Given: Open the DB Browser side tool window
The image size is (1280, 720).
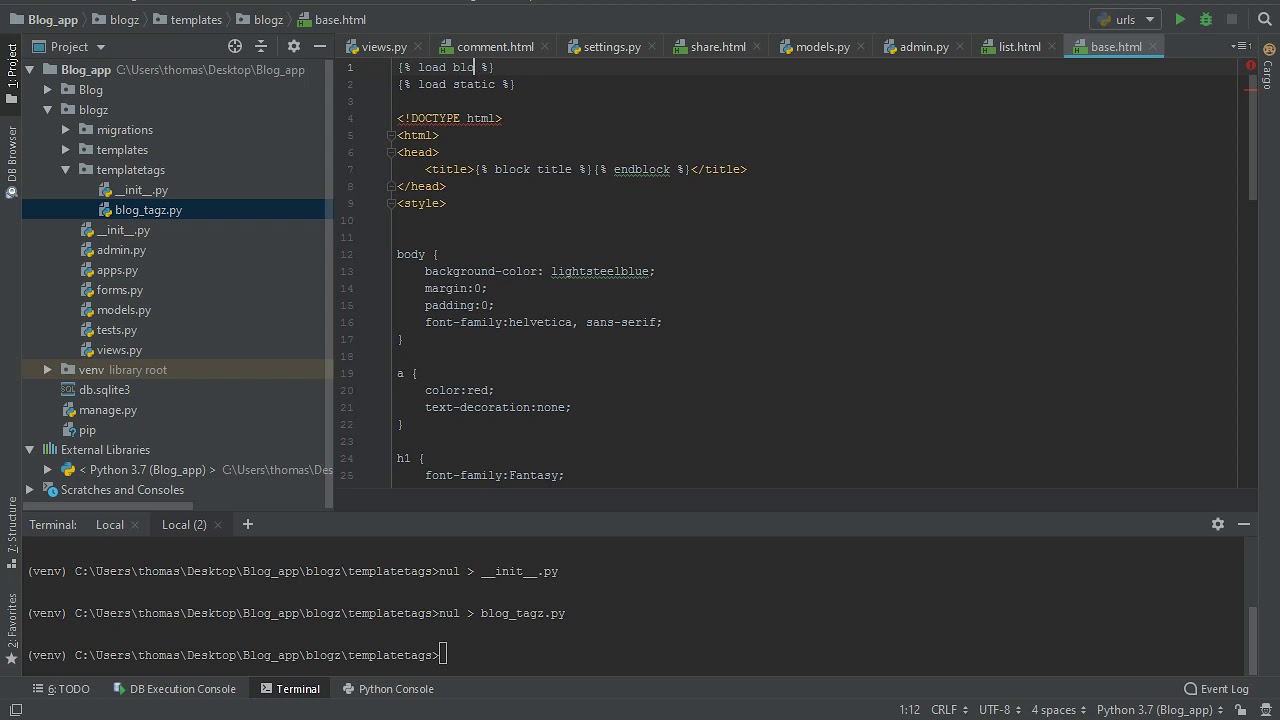Looking at the screenshot, I should point(11,160).
